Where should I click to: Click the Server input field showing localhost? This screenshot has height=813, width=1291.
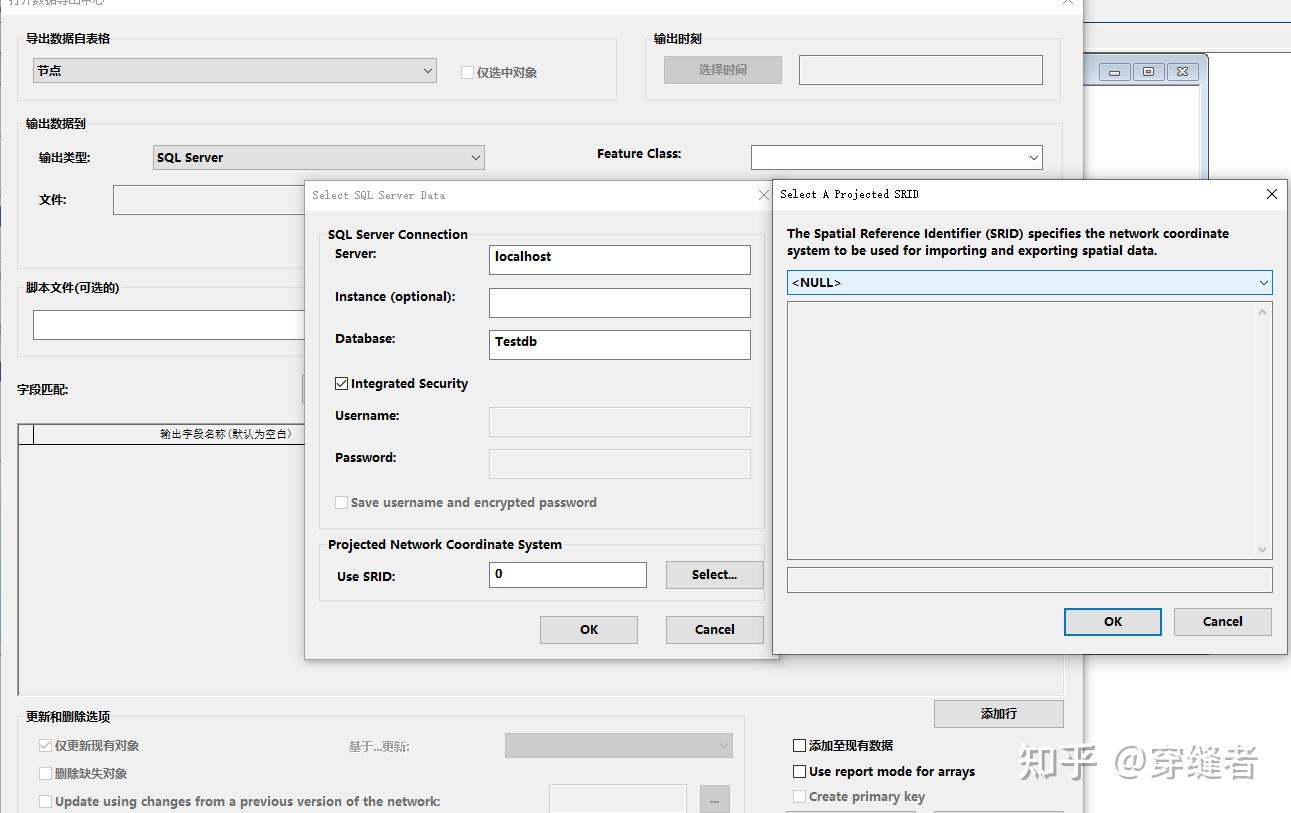[x=619, y=259]
